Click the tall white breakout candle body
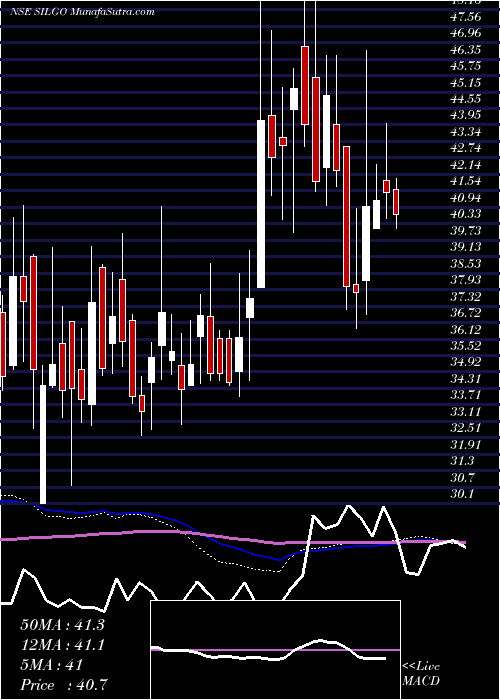500x700 pixels. point(261,204)
